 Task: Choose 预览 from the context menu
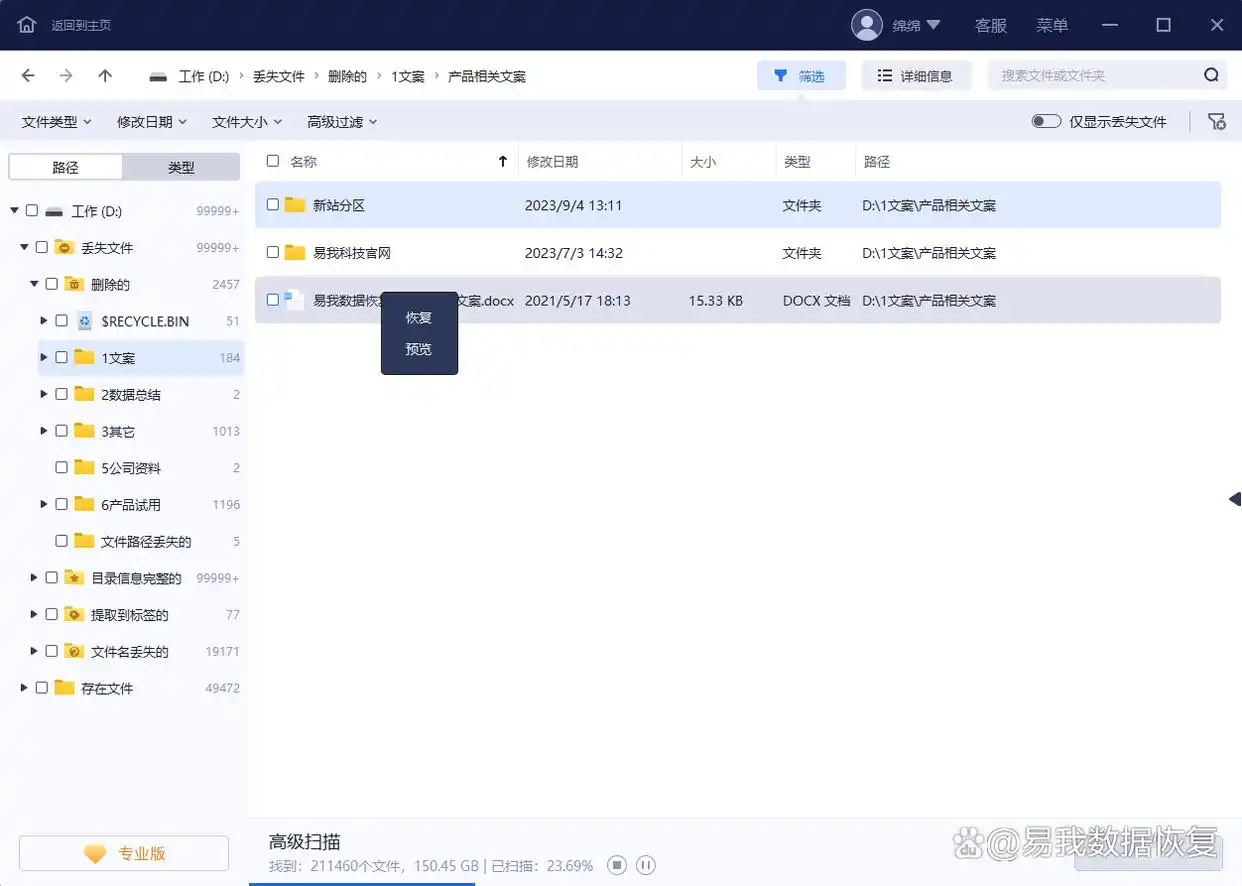tap(418, 350)
